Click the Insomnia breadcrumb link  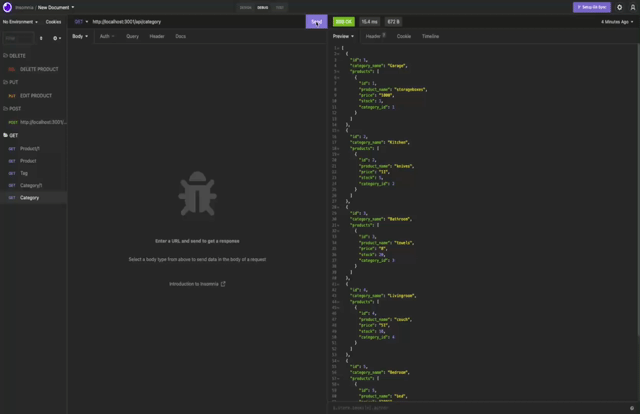click(x=24, y=7)
